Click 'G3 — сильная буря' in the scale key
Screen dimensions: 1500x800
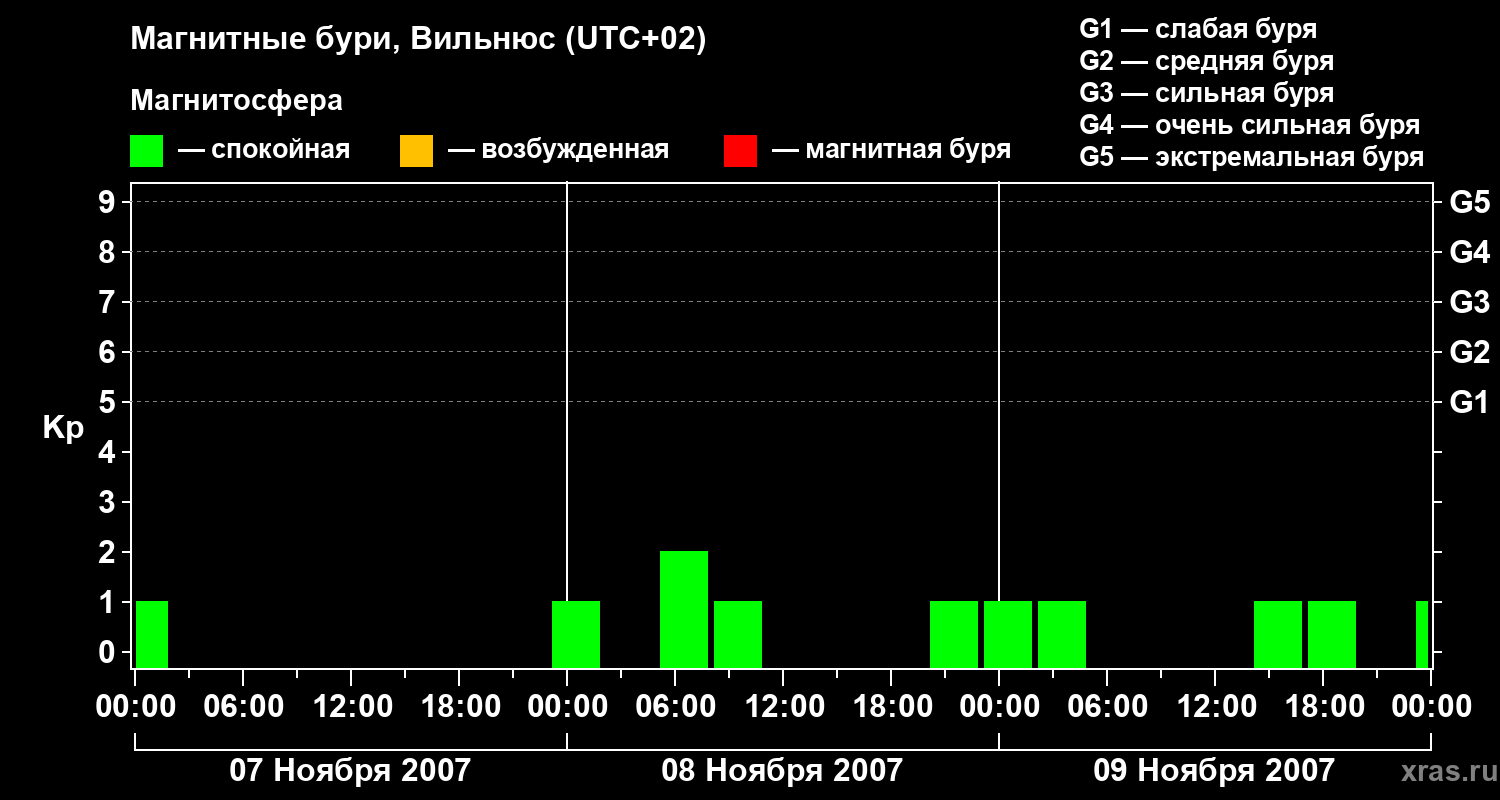tap(1207, 93)
